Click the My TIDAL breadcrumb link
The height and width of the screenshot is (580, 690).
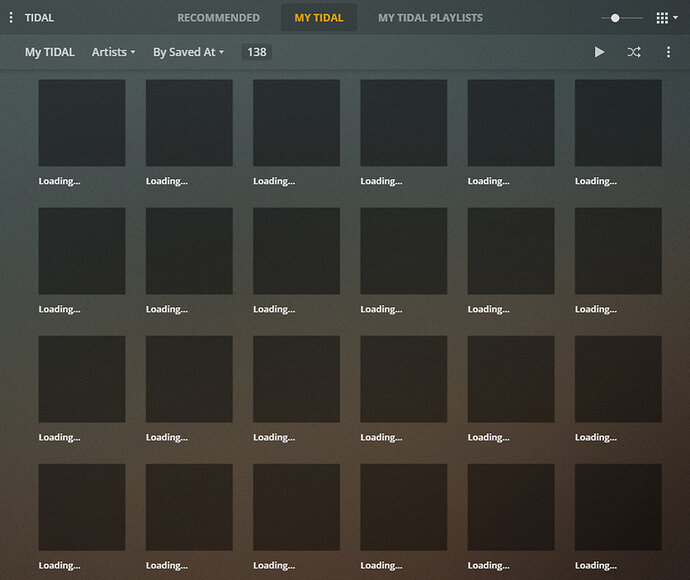click(x=49, y=52)
